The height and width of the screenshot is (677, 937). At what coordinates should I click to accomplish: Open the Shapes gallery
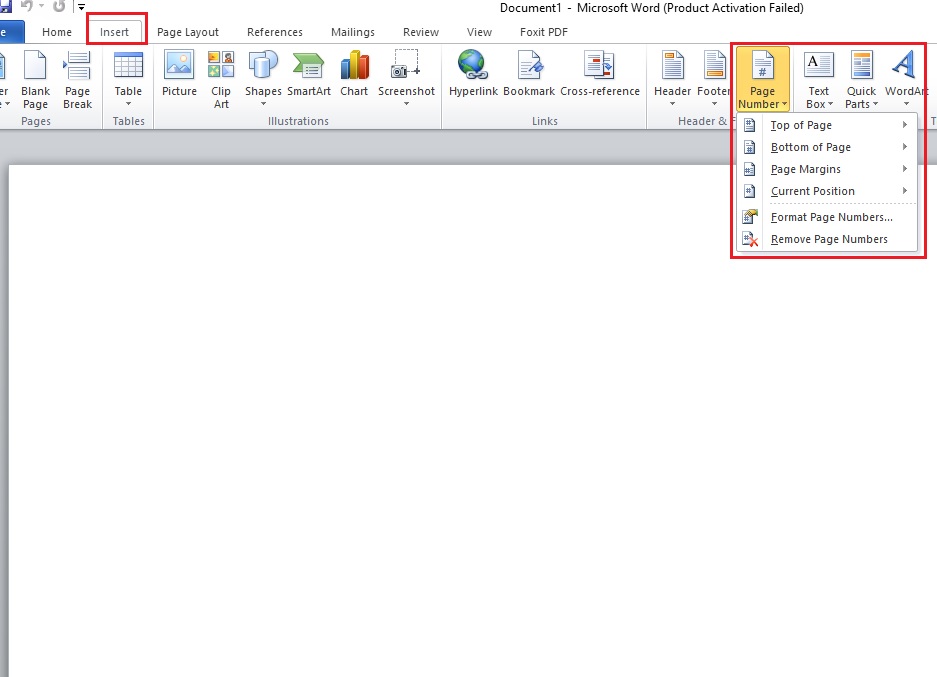pyautogui.click(x=263, y=80)
